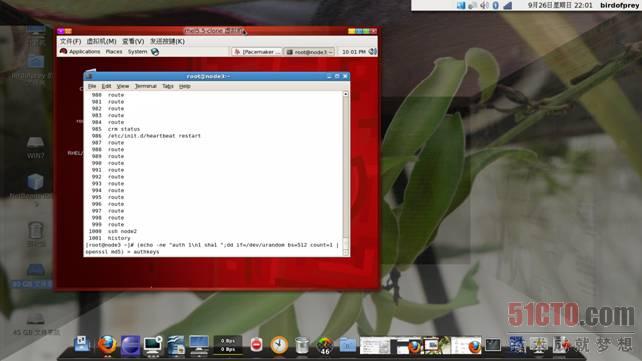Open Firefox from the dock
This screenshot has width=642, height=361.
(107, 345)
